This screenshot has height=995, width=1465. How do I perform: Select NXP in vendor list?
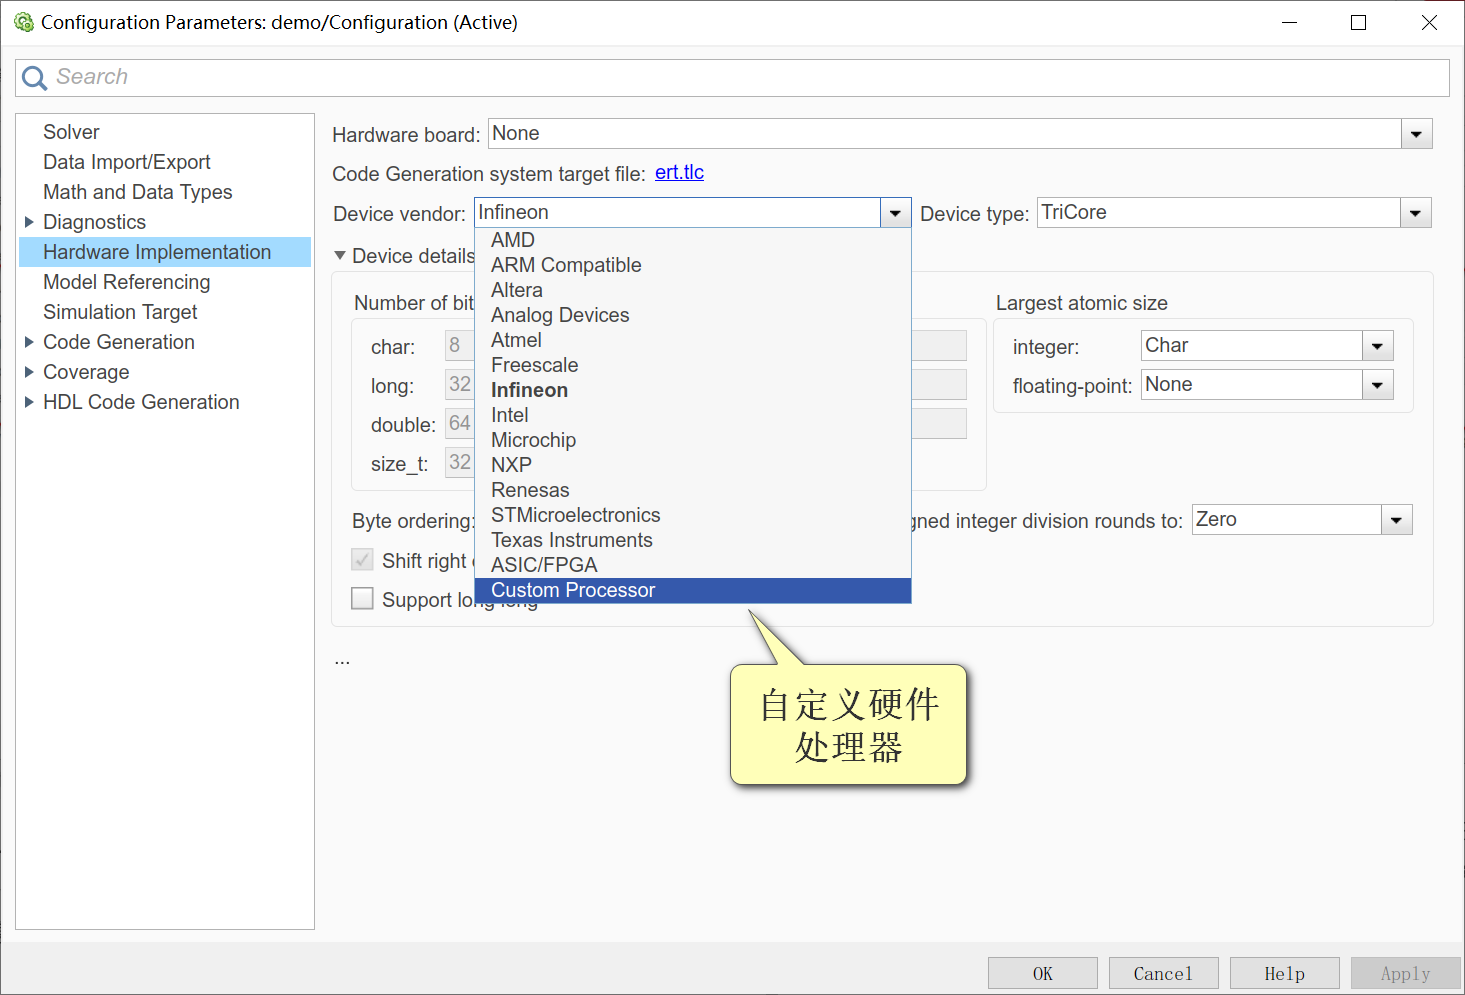point(693,465)
